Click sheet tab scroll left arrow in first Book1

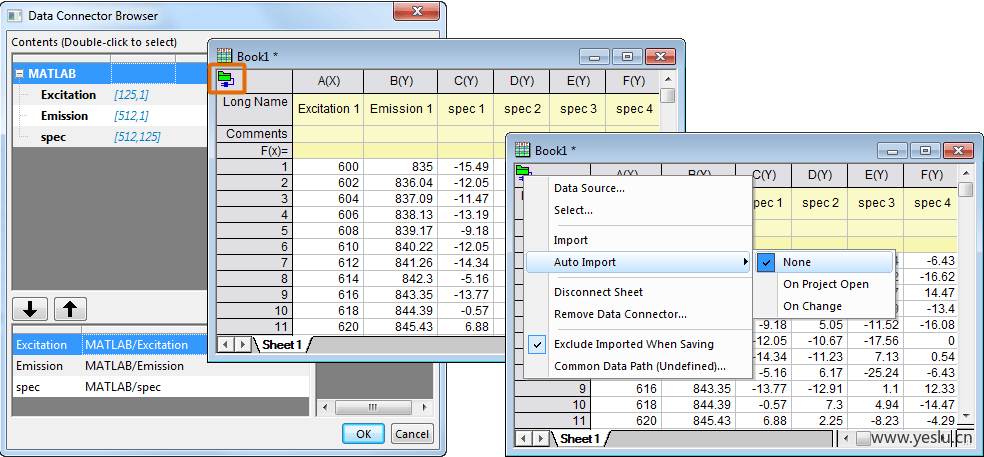(x=227, y=344)
